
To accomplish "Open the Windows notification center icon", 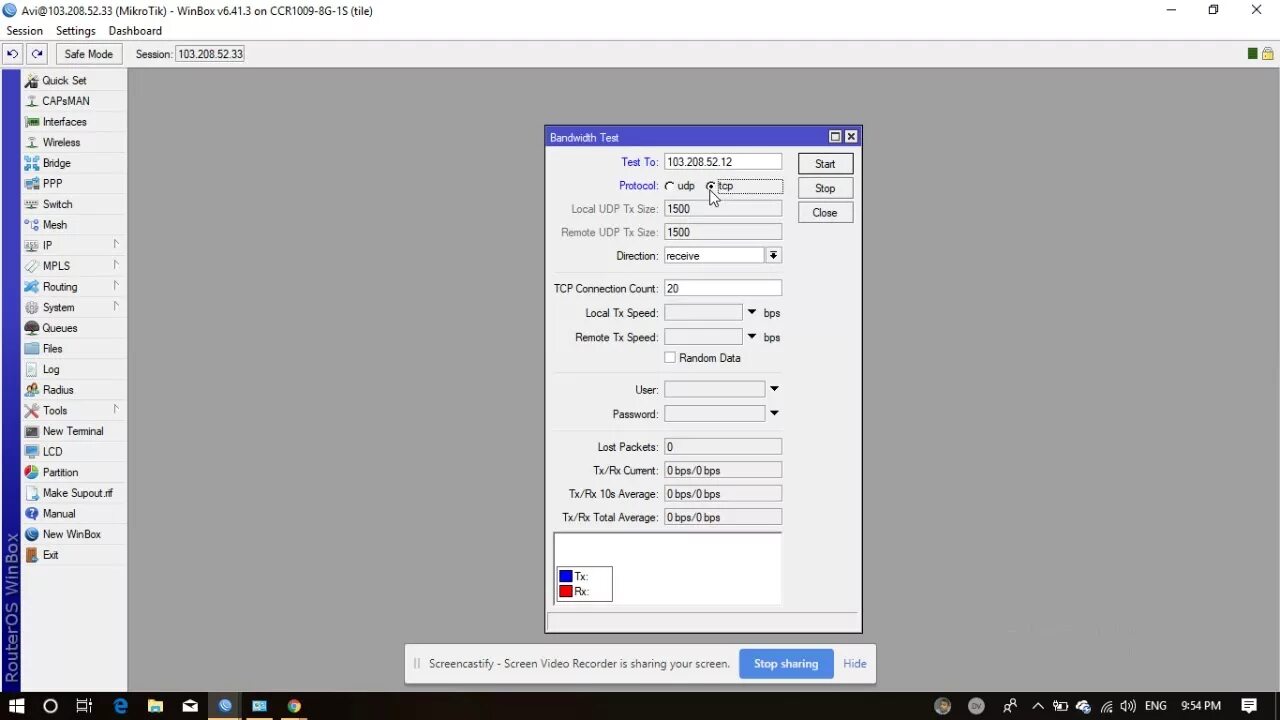I will [x=1249, y=706].
